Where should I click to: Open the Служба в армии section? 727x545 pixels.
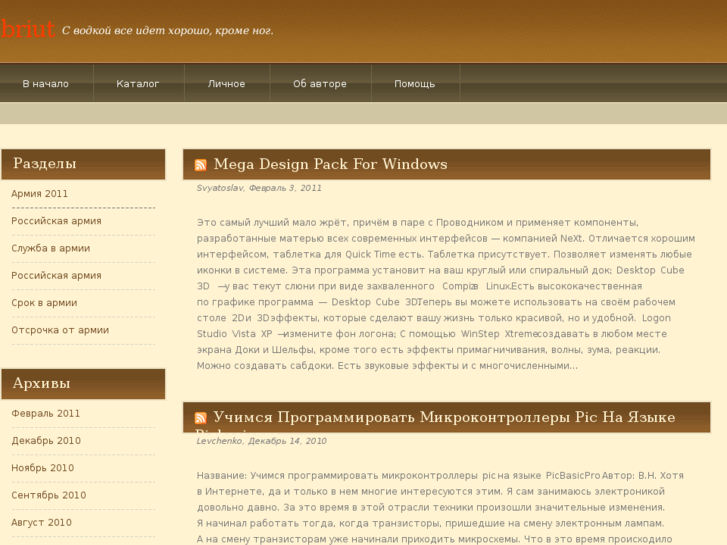click(x=51, y=248)
